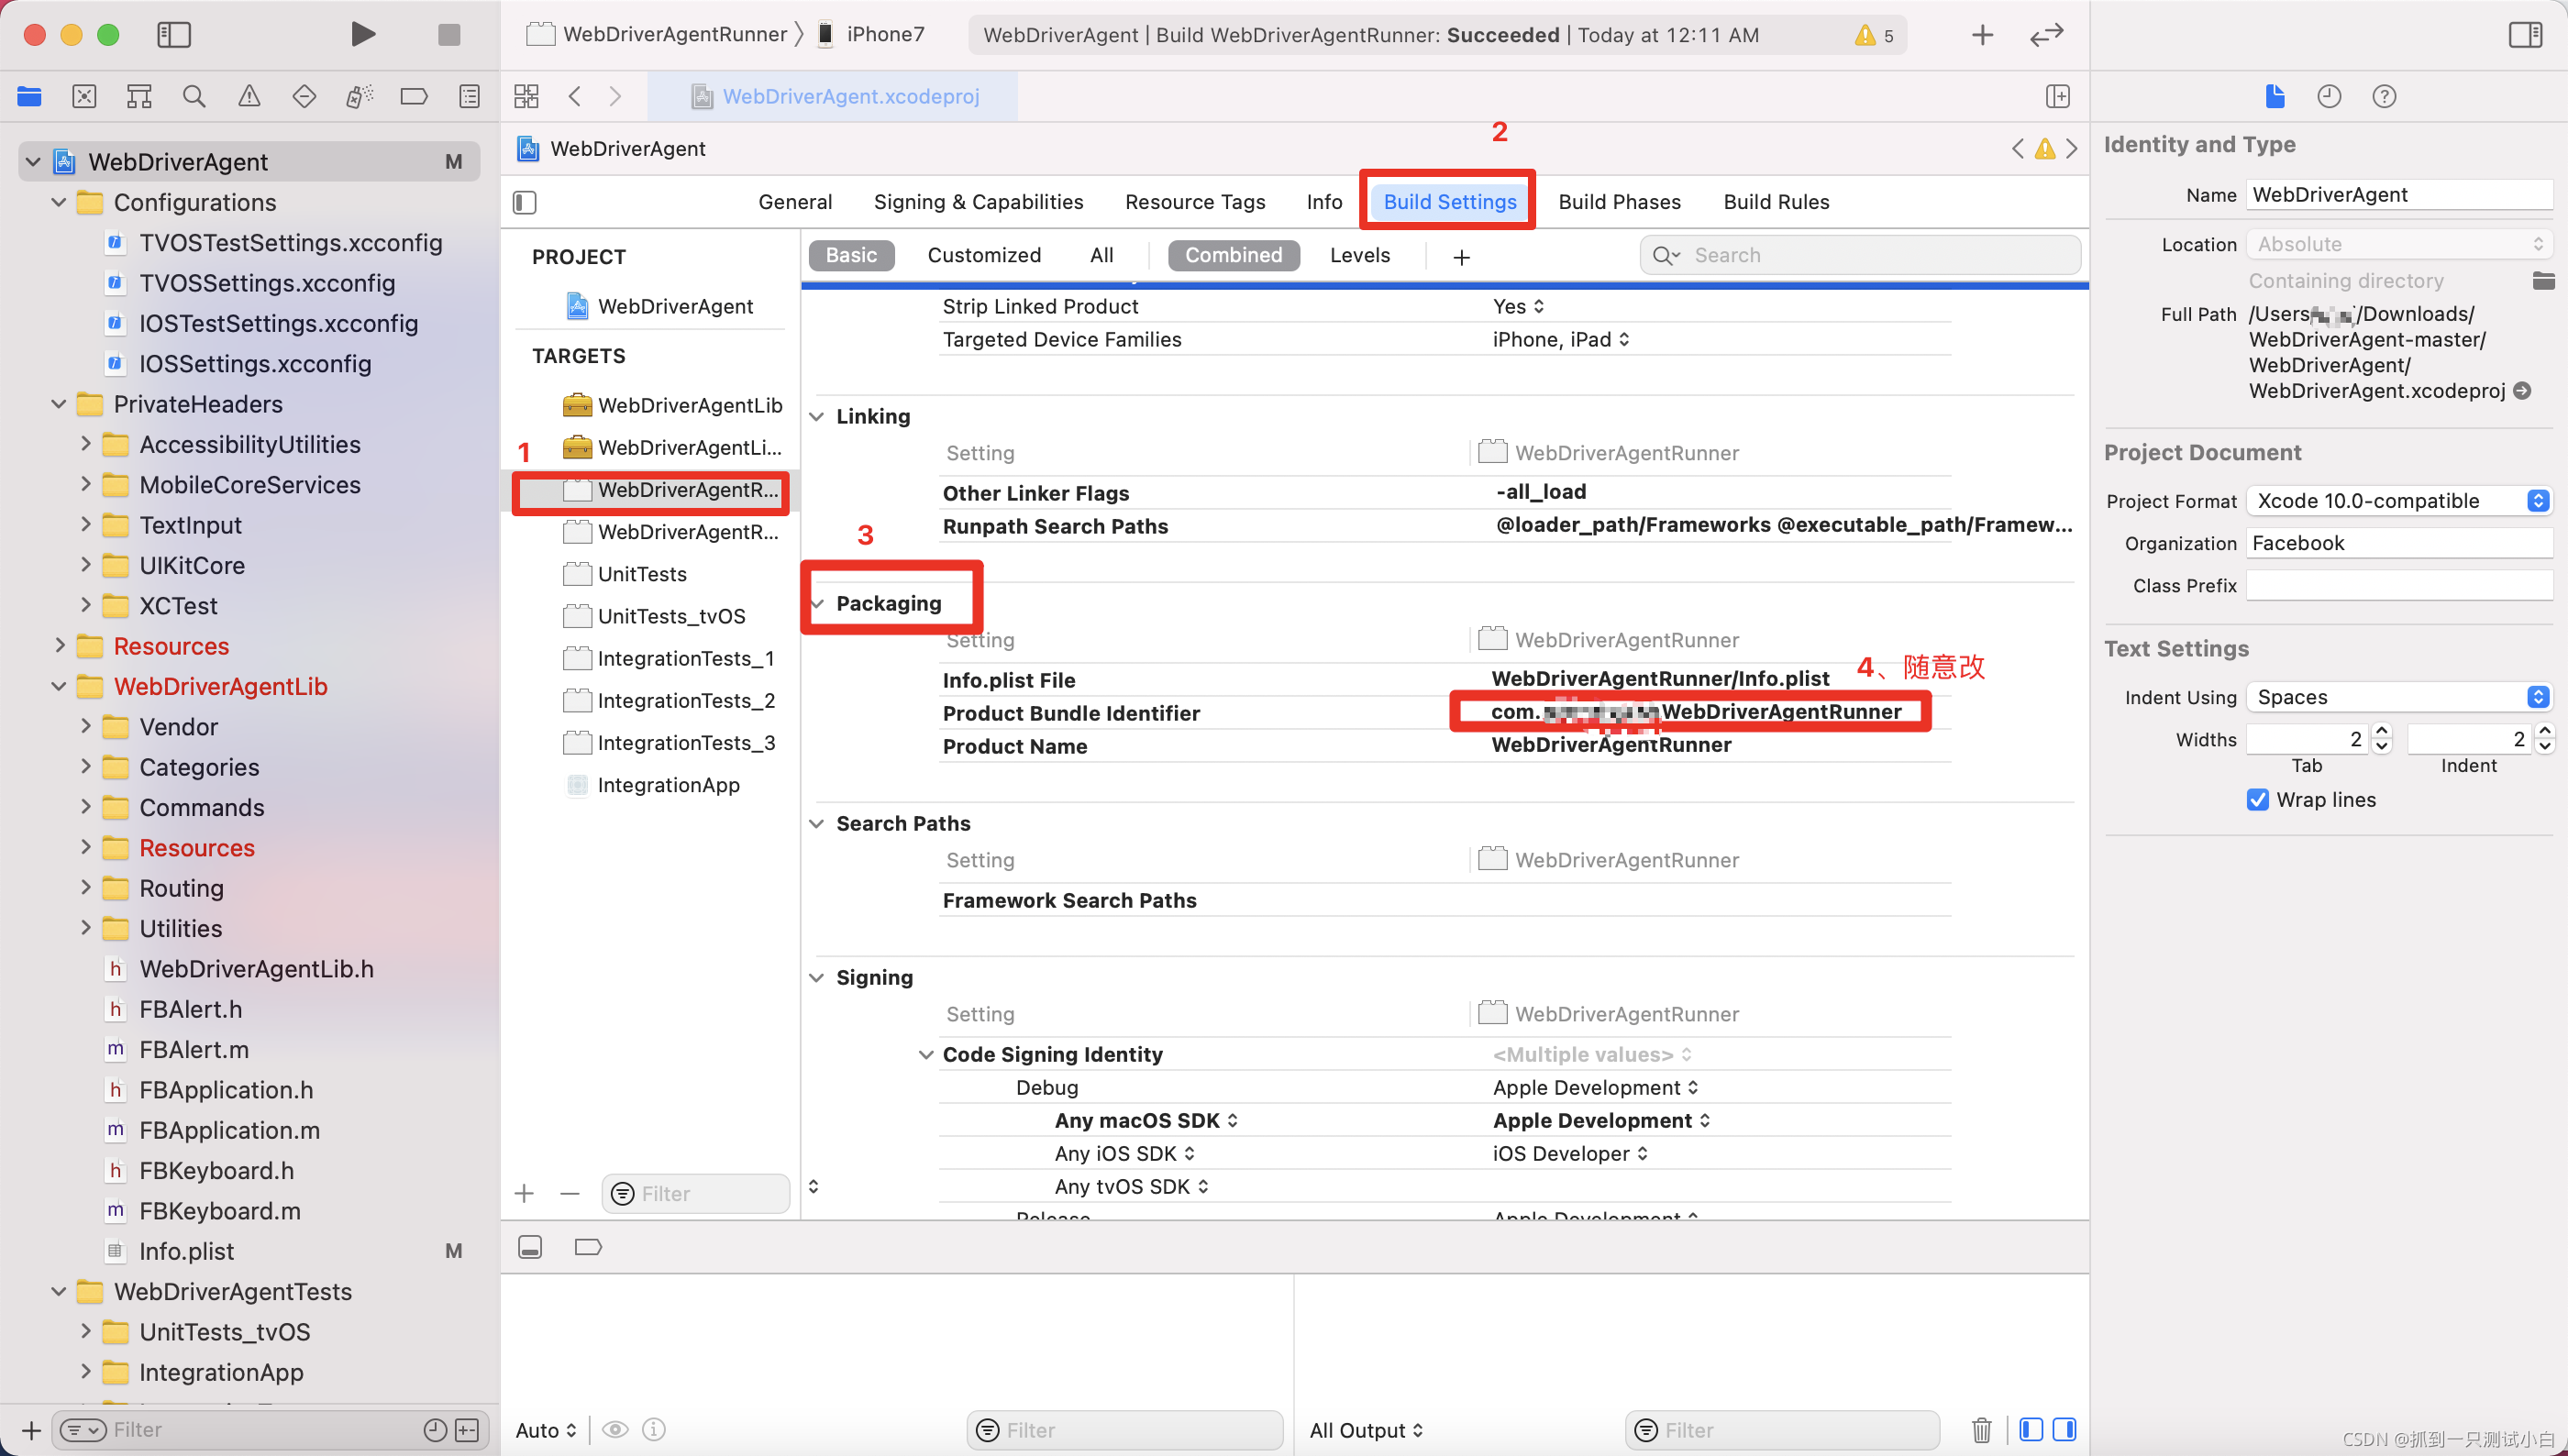The image size is (2568, 1456).
Task: Open the Issue navigator warning icon
Action: coord(249,97)
